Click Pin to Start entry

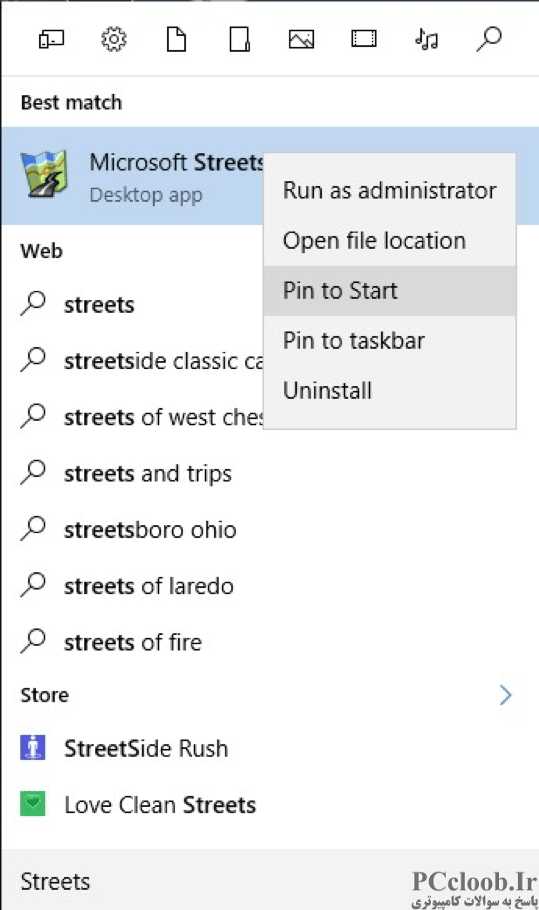click(x=389, y=290)
